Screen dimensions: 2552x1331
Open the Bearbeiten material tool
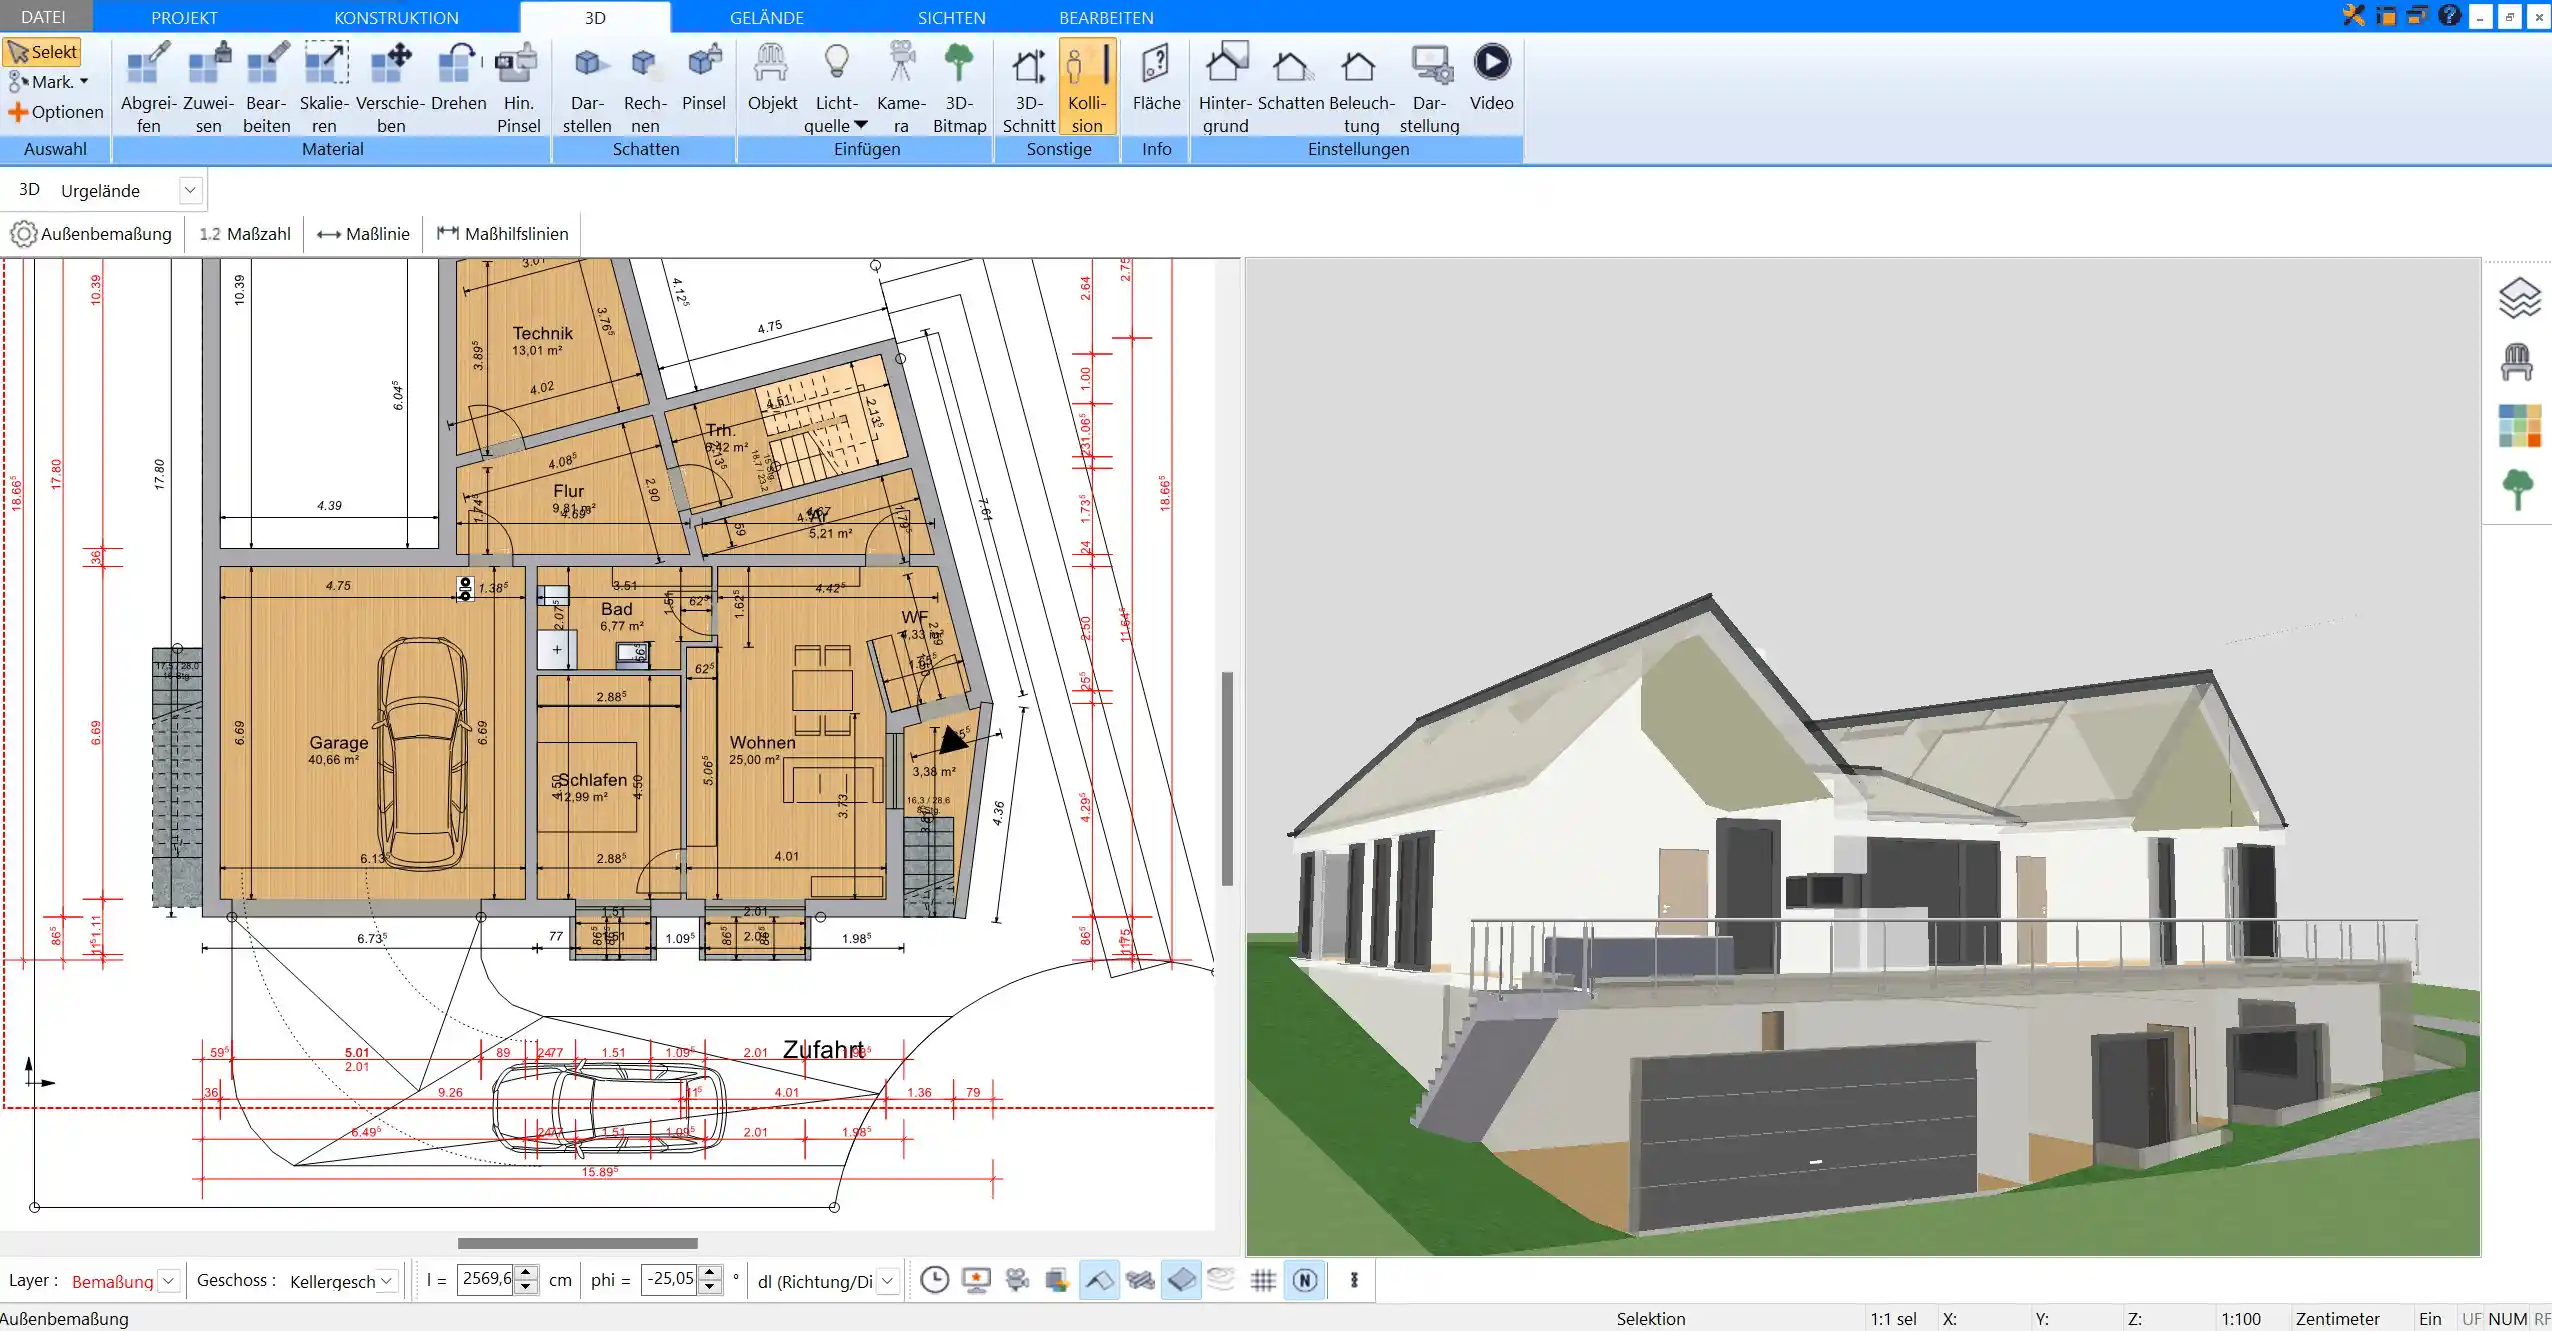pyautogui.click(x=267, y=87)
